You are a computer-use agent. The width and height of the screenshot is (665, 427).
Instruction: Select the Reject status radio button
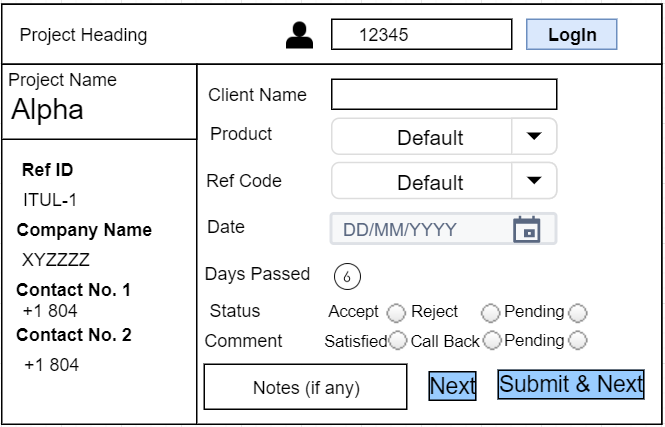(490, 313)
